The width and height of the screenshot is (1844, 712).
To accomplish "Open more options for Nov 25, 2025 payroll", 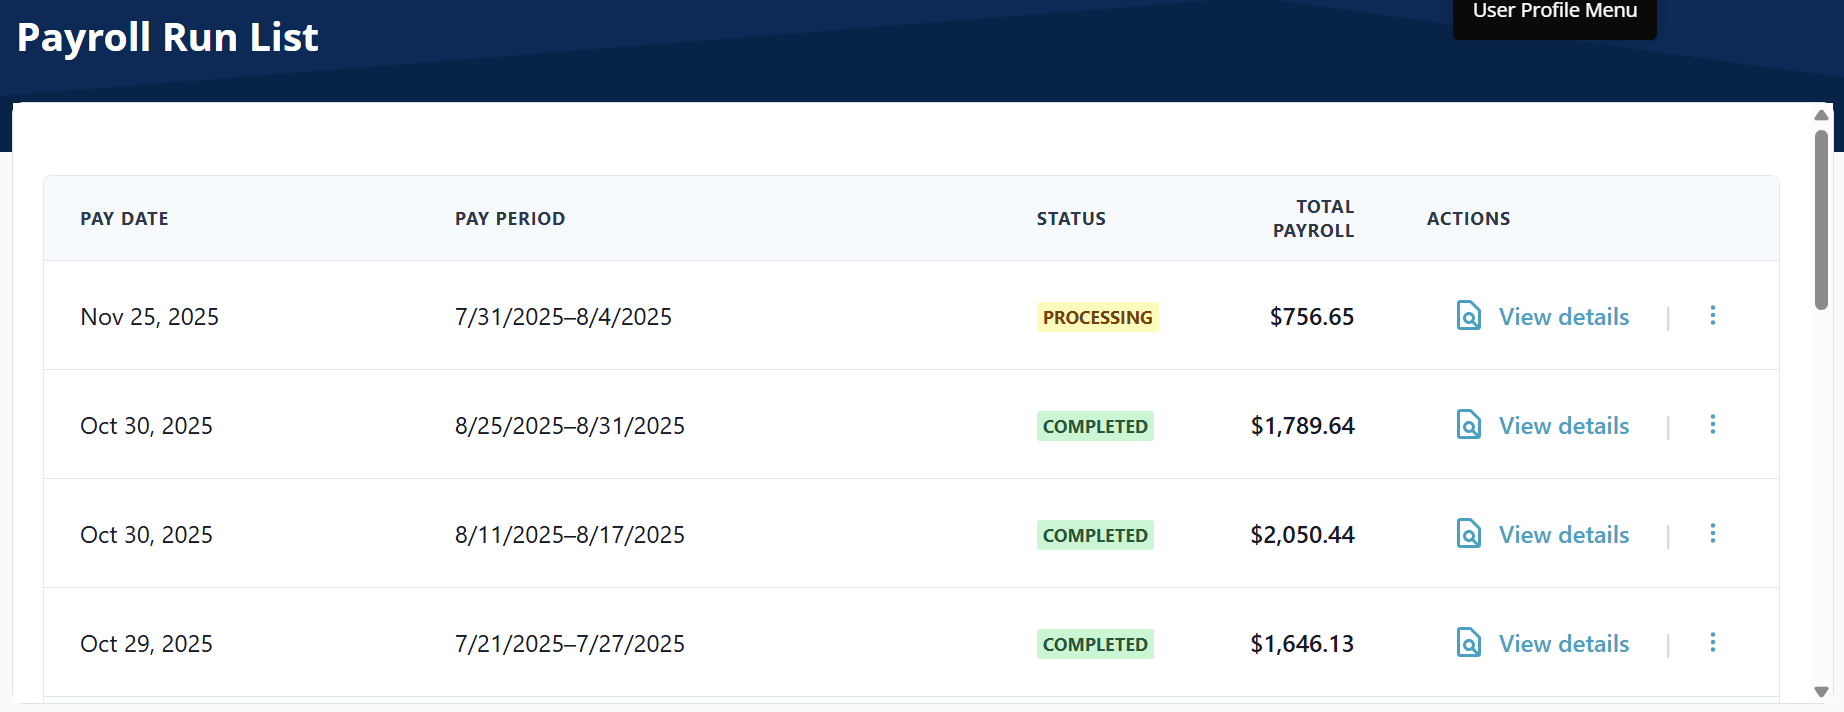I will tap(1712, 316).
